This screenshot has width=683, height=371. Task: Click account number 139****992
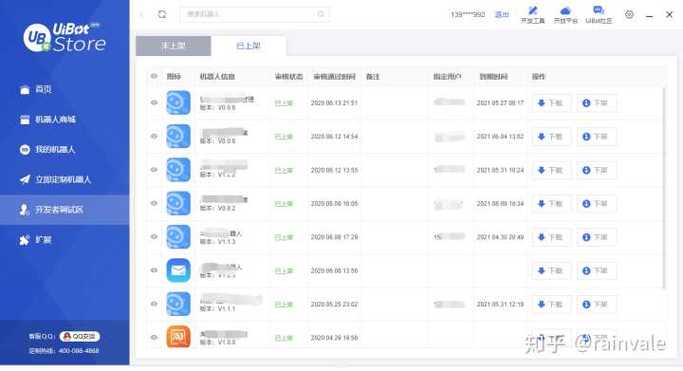click(467, 14)
